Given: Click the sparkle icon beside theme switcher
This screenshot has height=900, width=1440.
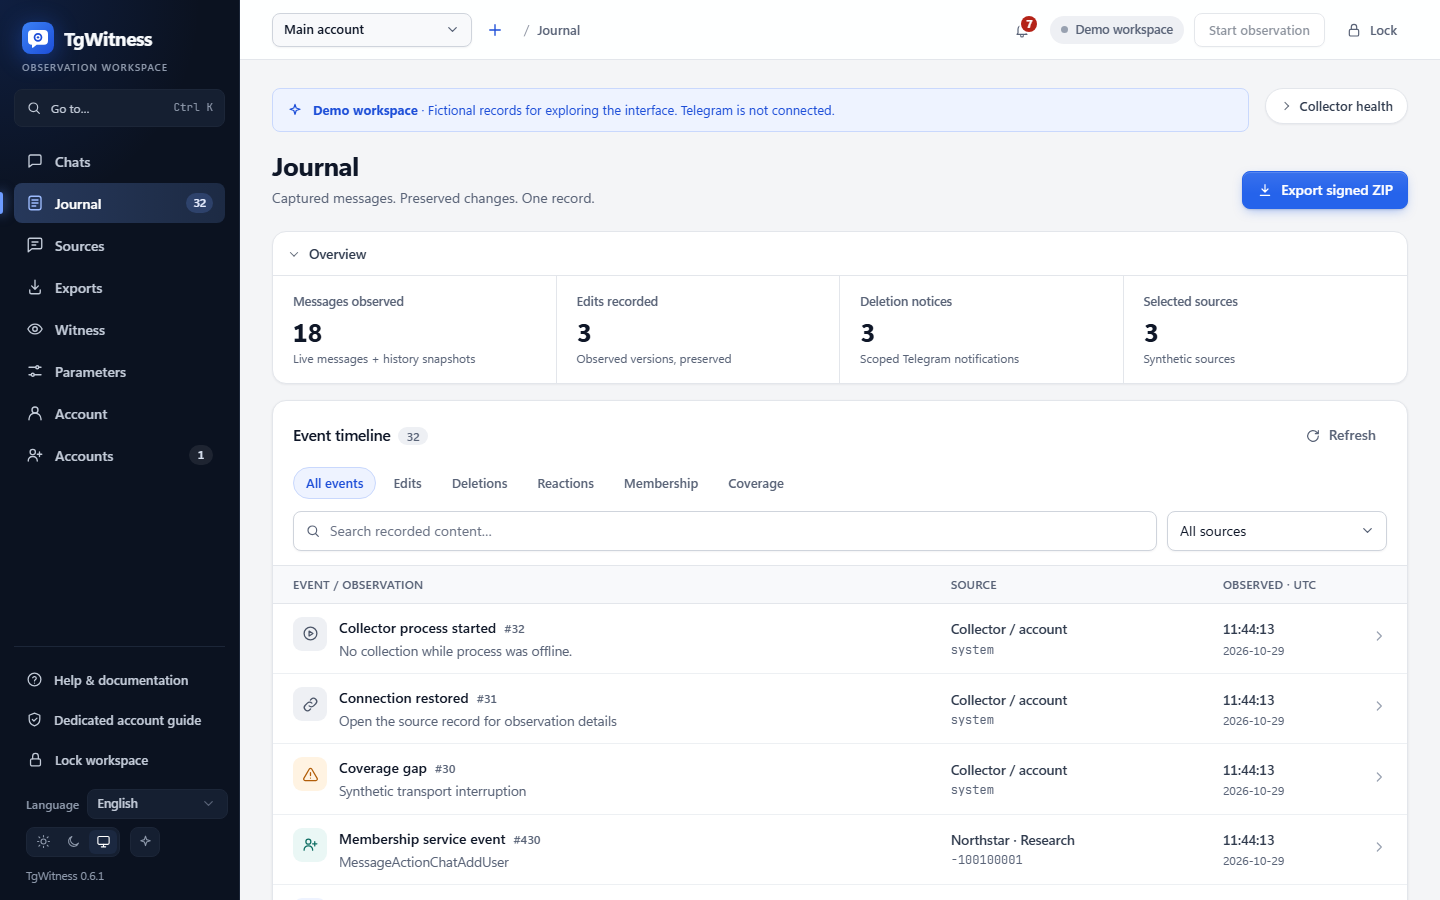Looking at the screenshot, I should (x=145, y=841).
